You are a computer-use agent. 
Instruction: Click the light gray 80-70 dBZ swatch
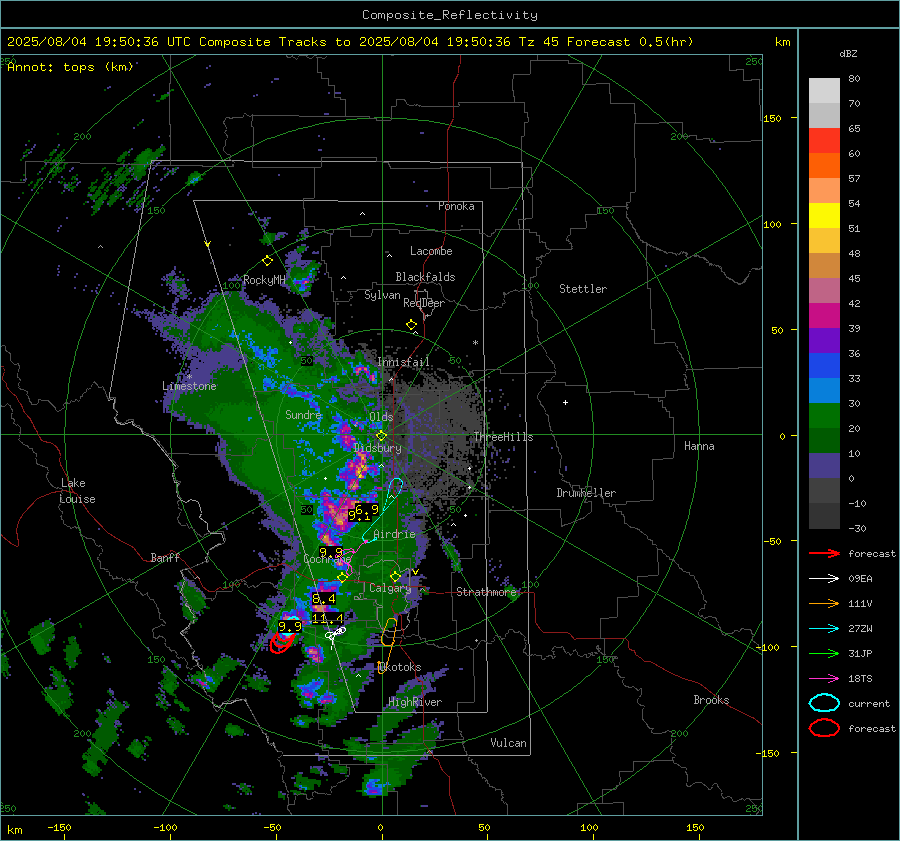(824, 91)
